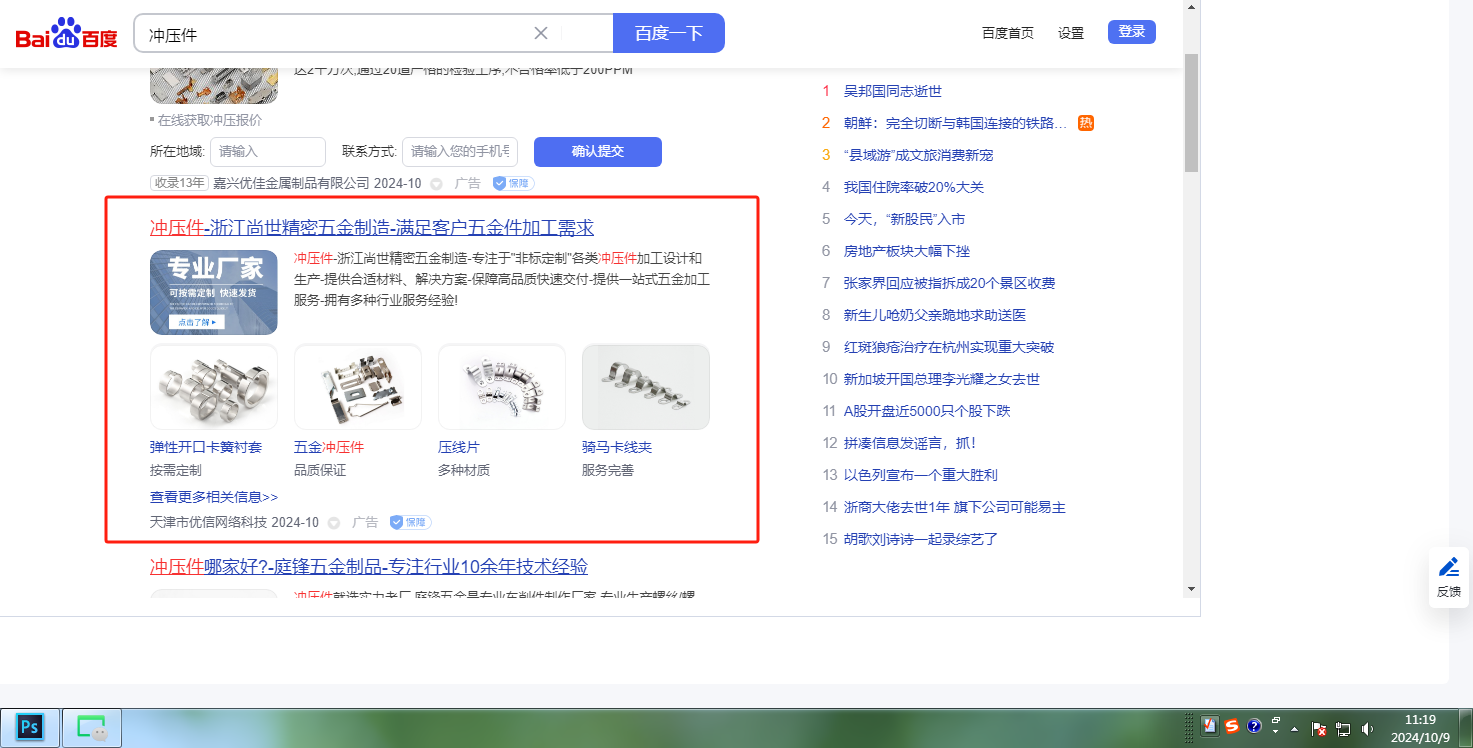Click the 压线片 product image

click(x=502, y=387)
